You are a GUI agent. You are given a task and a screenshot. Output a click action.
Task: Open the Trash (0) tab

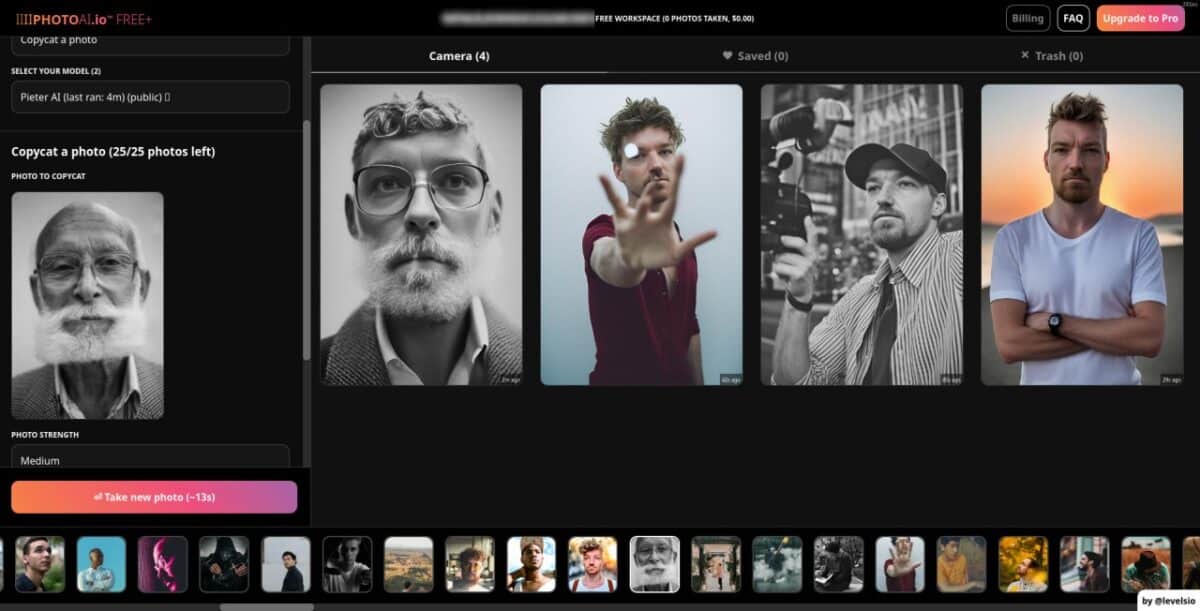(1051, 56)
